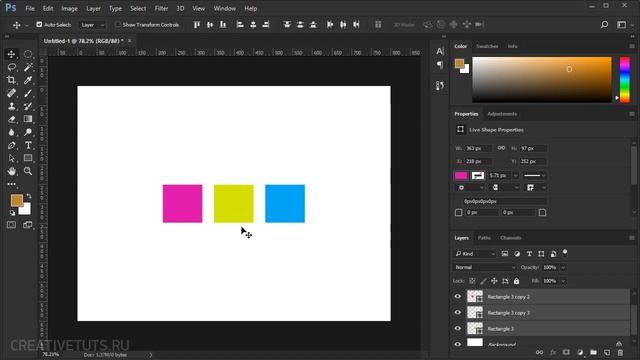
Task: Hide the Background layer
Action: pyautogui.click(x=458, y=344)
